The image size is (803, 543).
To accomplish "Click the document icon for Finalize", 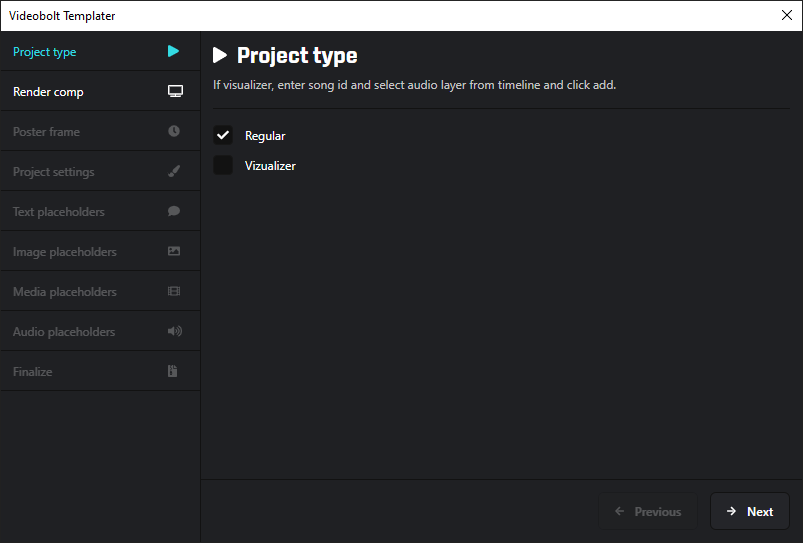I will pos(173,371).
